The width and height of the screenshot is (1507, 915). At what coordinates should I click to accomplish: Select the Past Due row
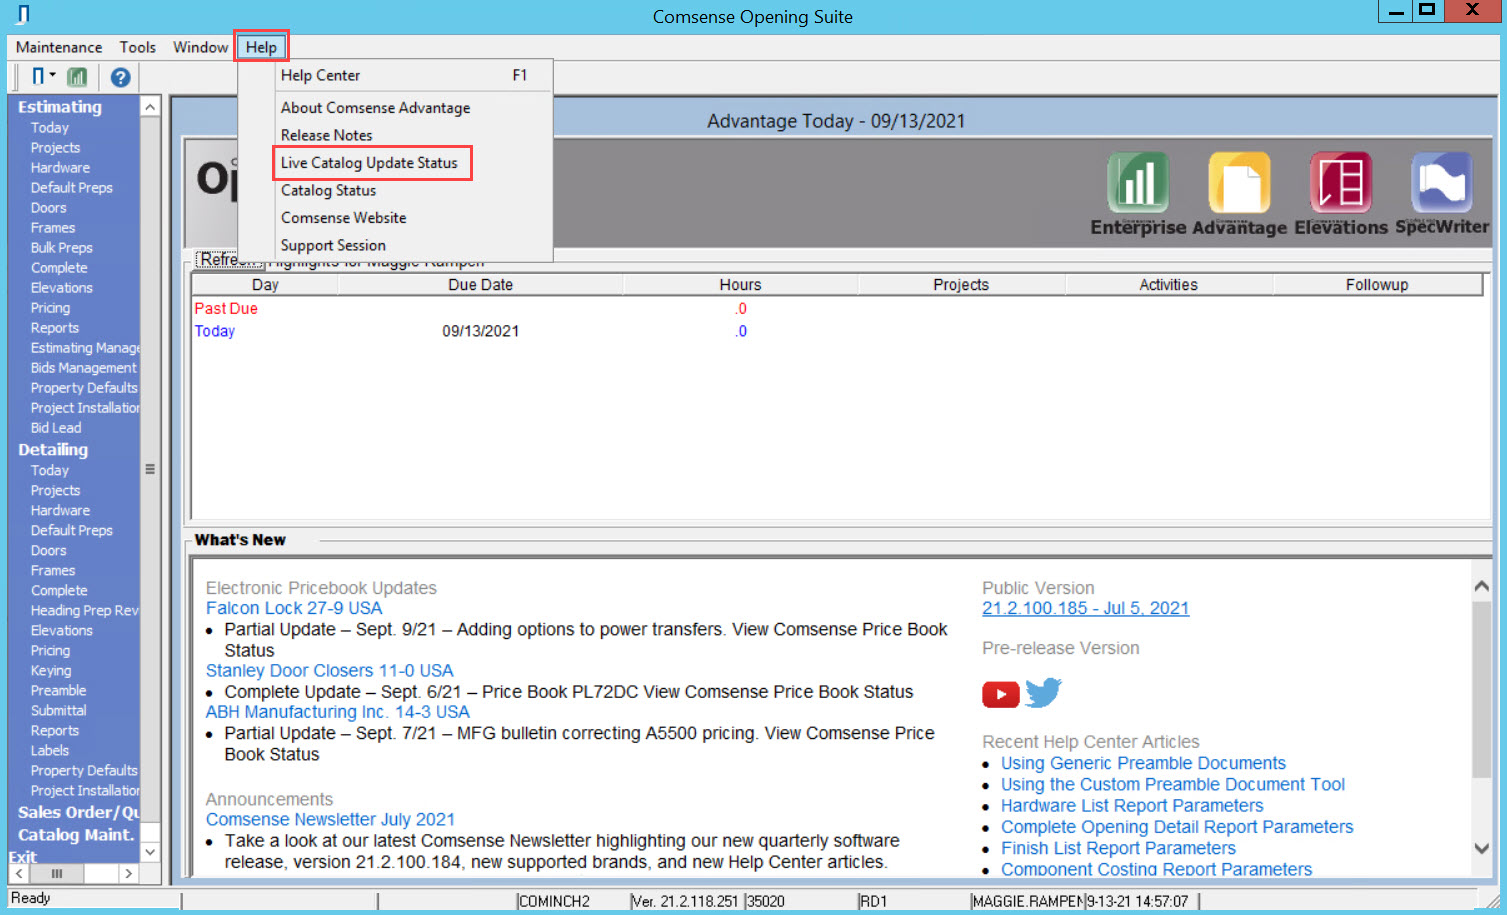tap(836, 309)
